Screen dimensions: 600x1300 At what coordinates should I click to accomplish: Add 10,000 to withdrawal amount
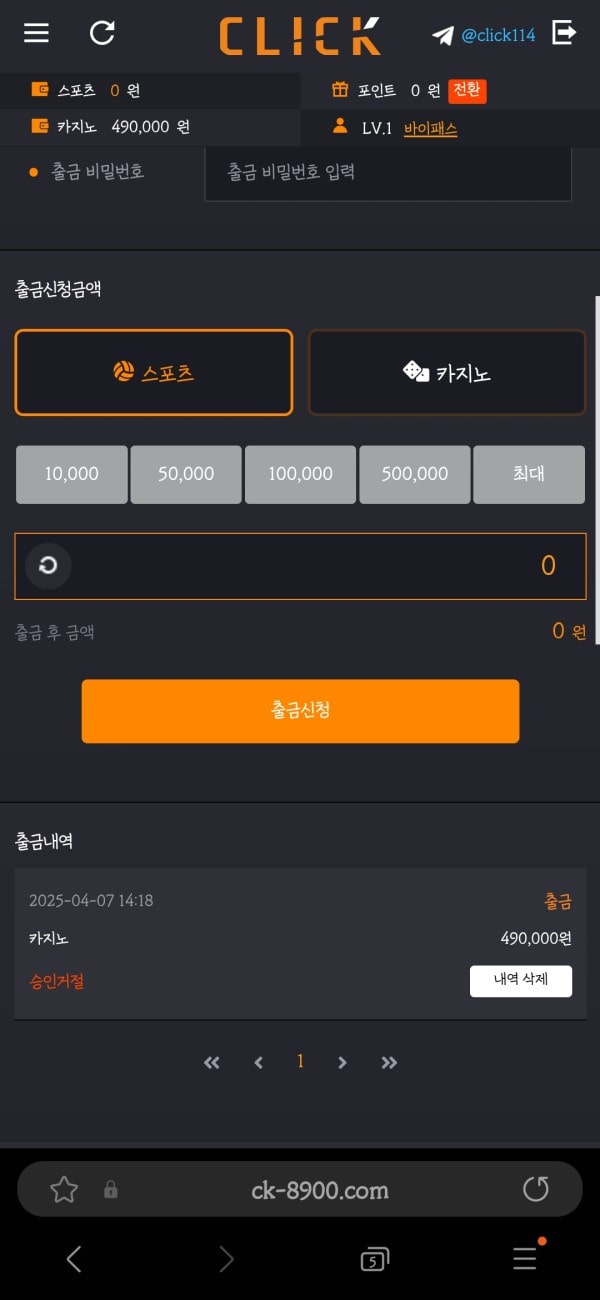[72, 474]
